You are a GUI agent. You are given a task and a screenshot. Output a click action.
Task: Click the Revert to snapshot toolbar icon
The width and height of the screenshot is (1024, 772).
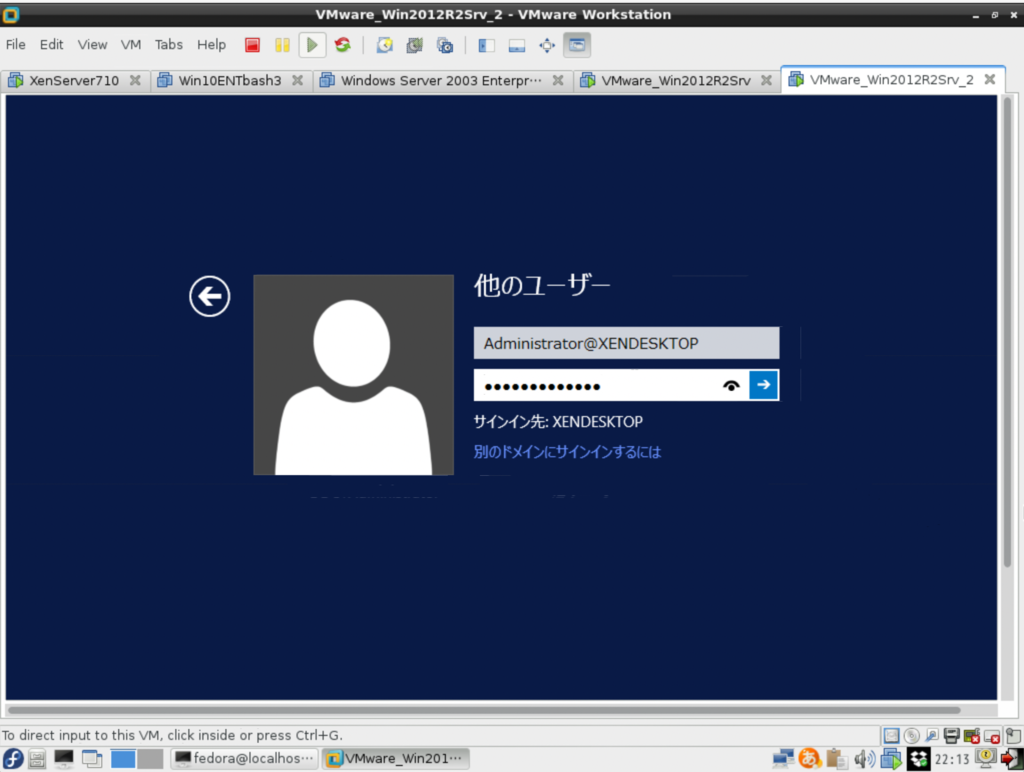tap(415, 45)
